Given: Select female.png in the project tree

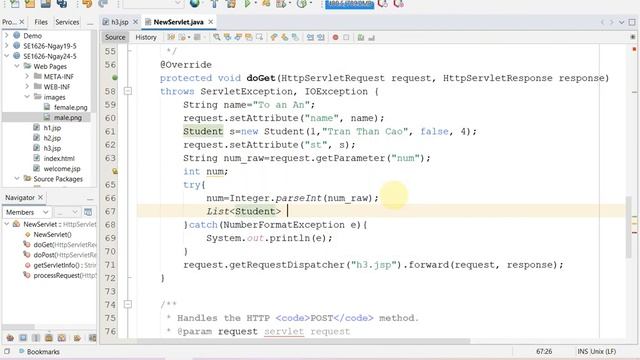Looking at the screenshot, I should [71, 107].
